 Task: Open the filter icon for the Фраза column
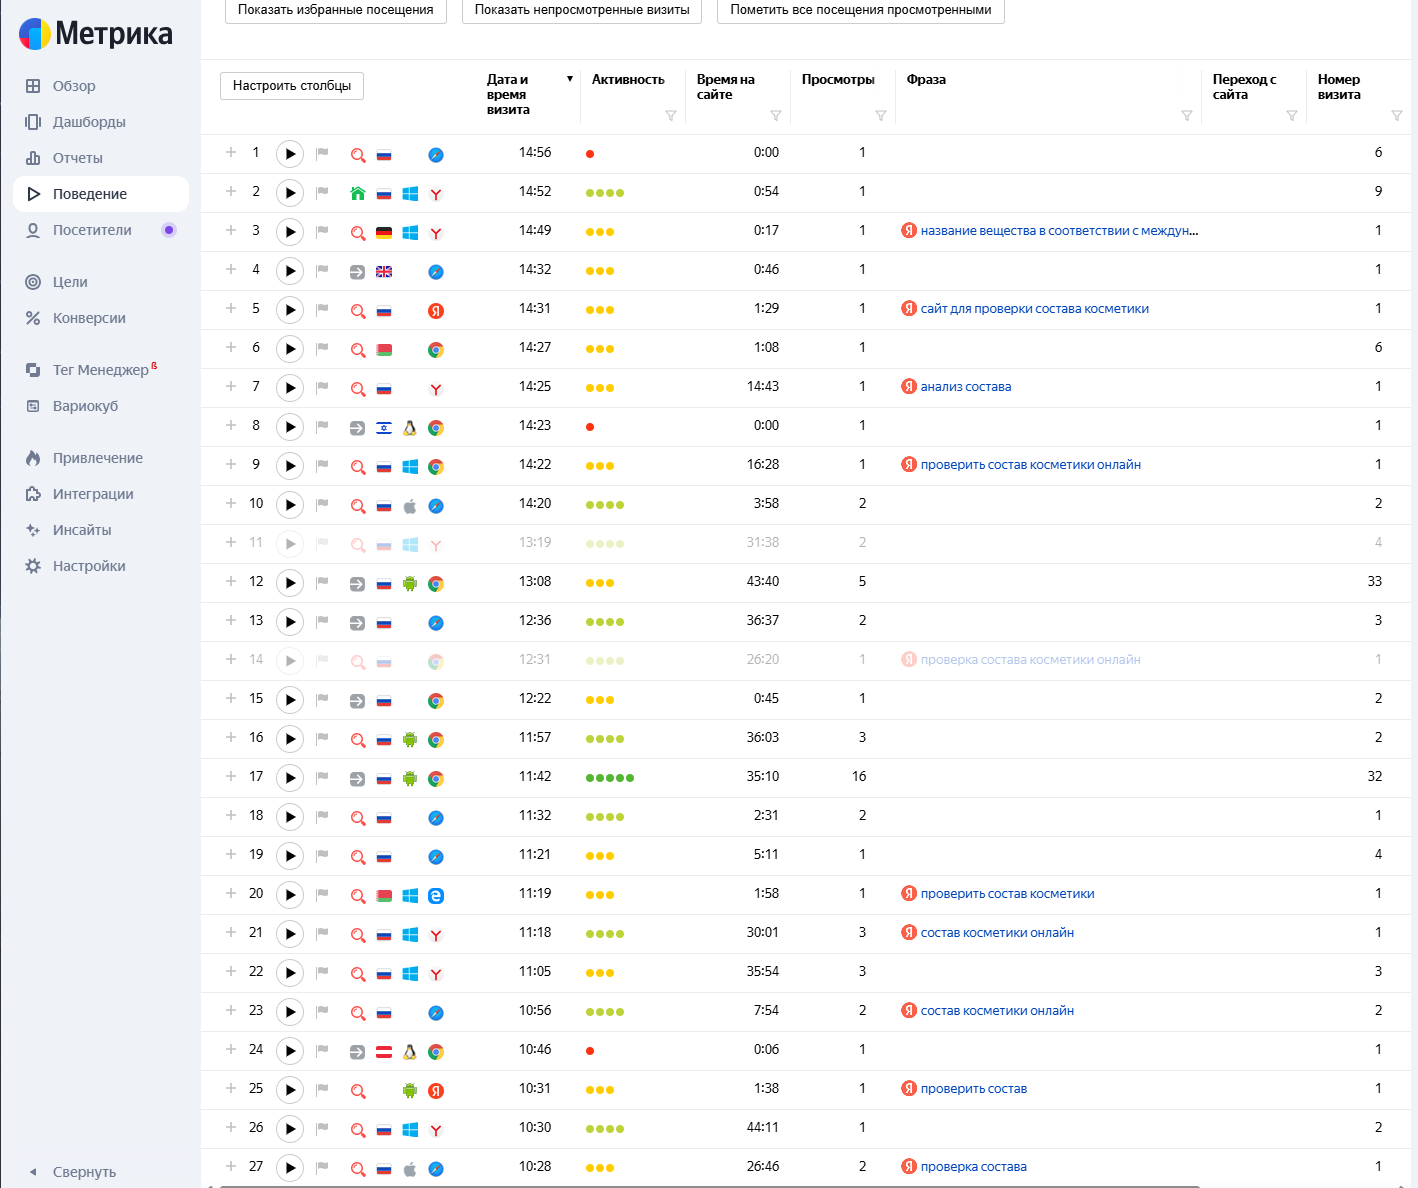pos(1187,116)
